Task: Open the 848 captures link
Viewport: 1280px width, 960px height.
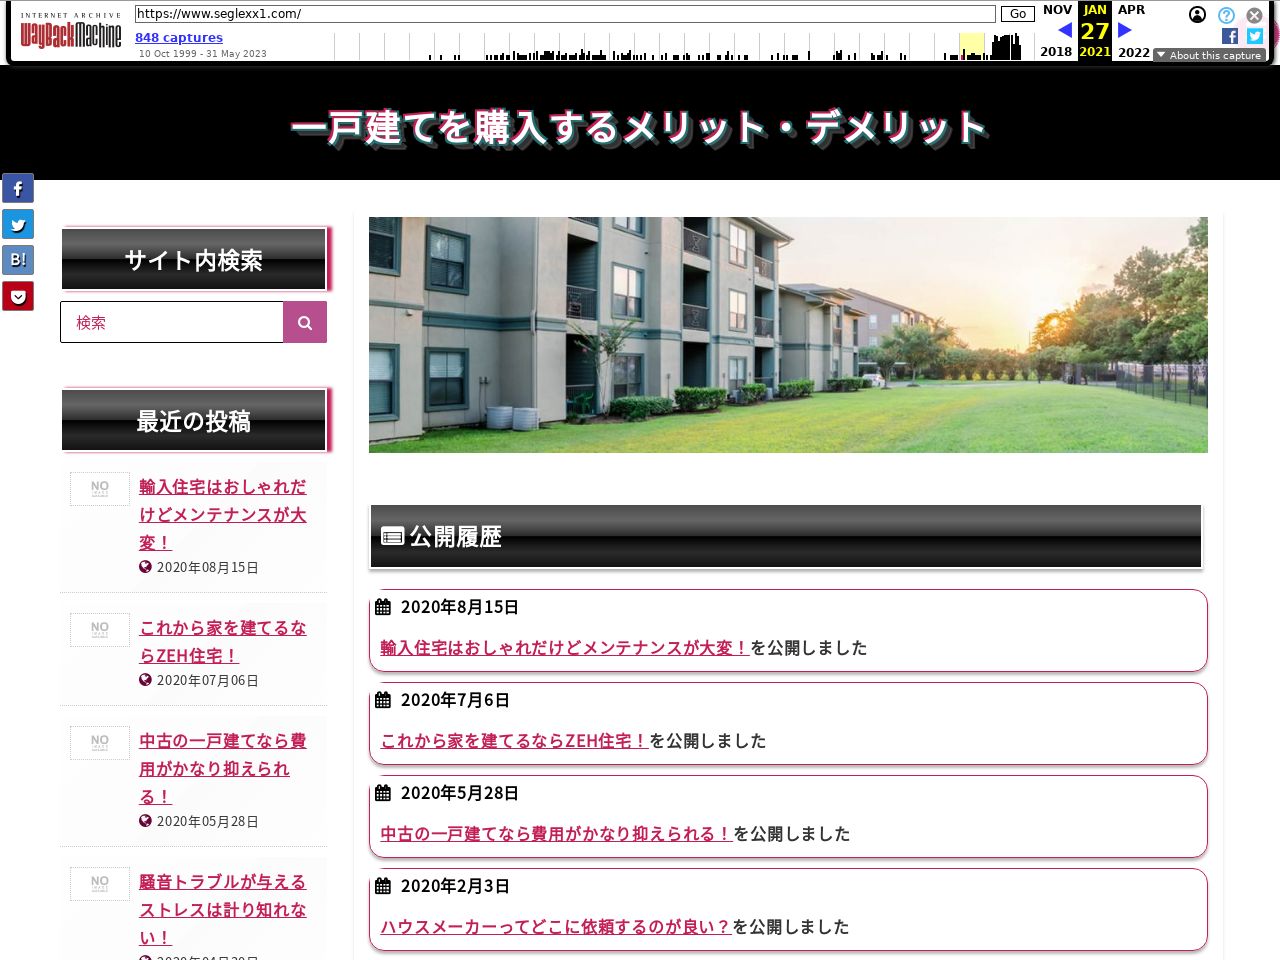Action: (179, 37)
